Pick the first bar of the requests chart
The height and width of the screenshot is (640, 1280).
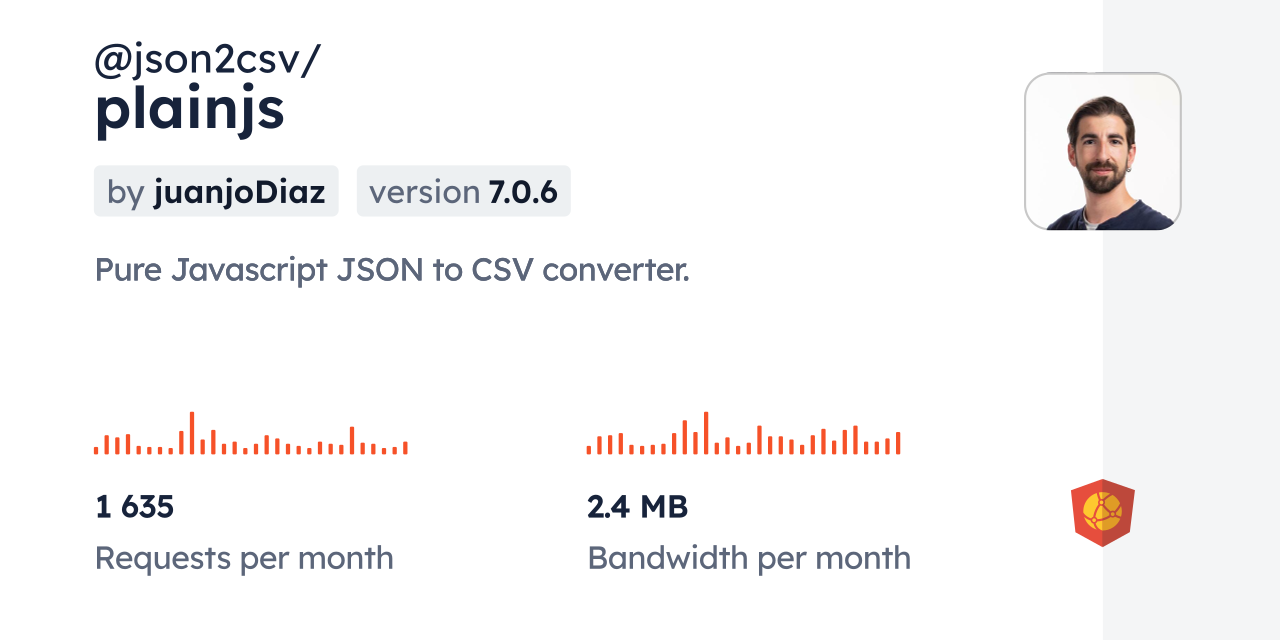point(96,450)
